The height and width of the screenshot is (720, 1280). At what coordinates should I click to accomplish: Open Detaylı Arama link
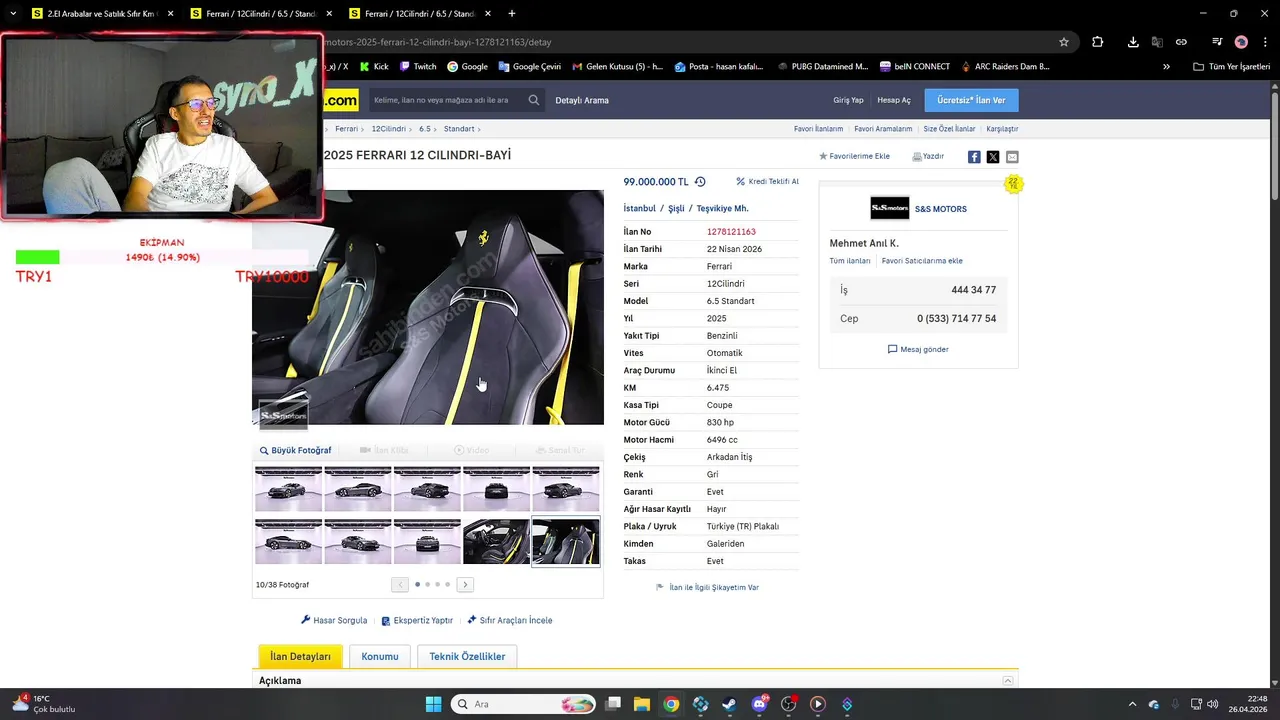(x=582, y=100)
